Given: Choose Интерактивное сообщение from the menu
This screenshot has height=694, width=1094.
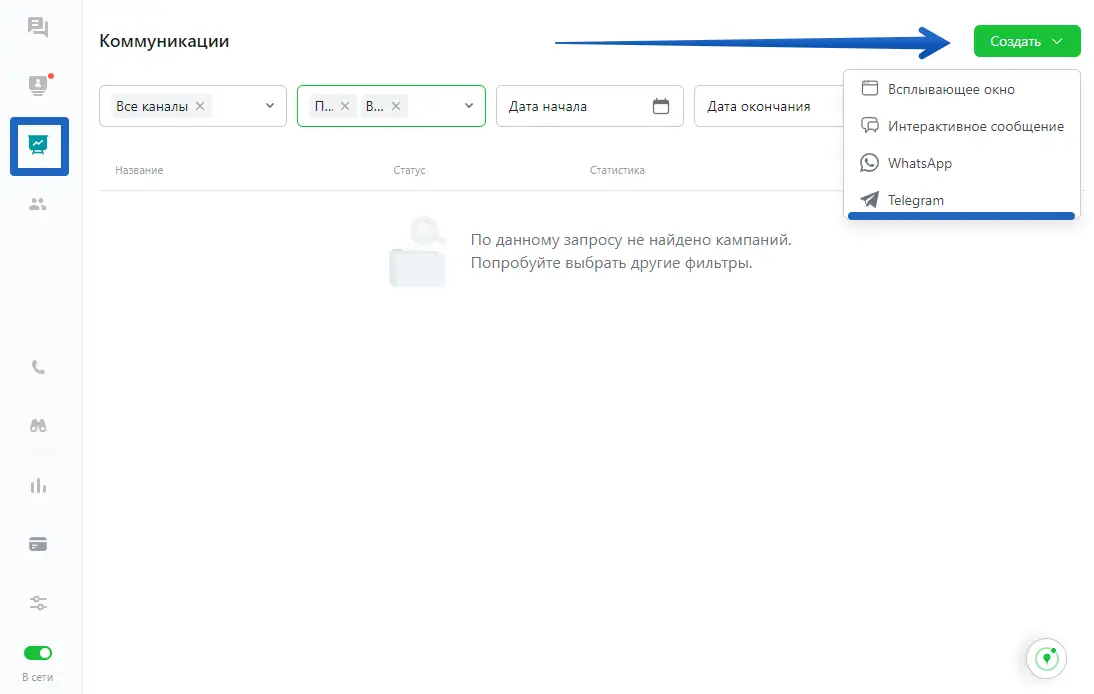Looking at the screenshot, I should (x=961, y=126).
